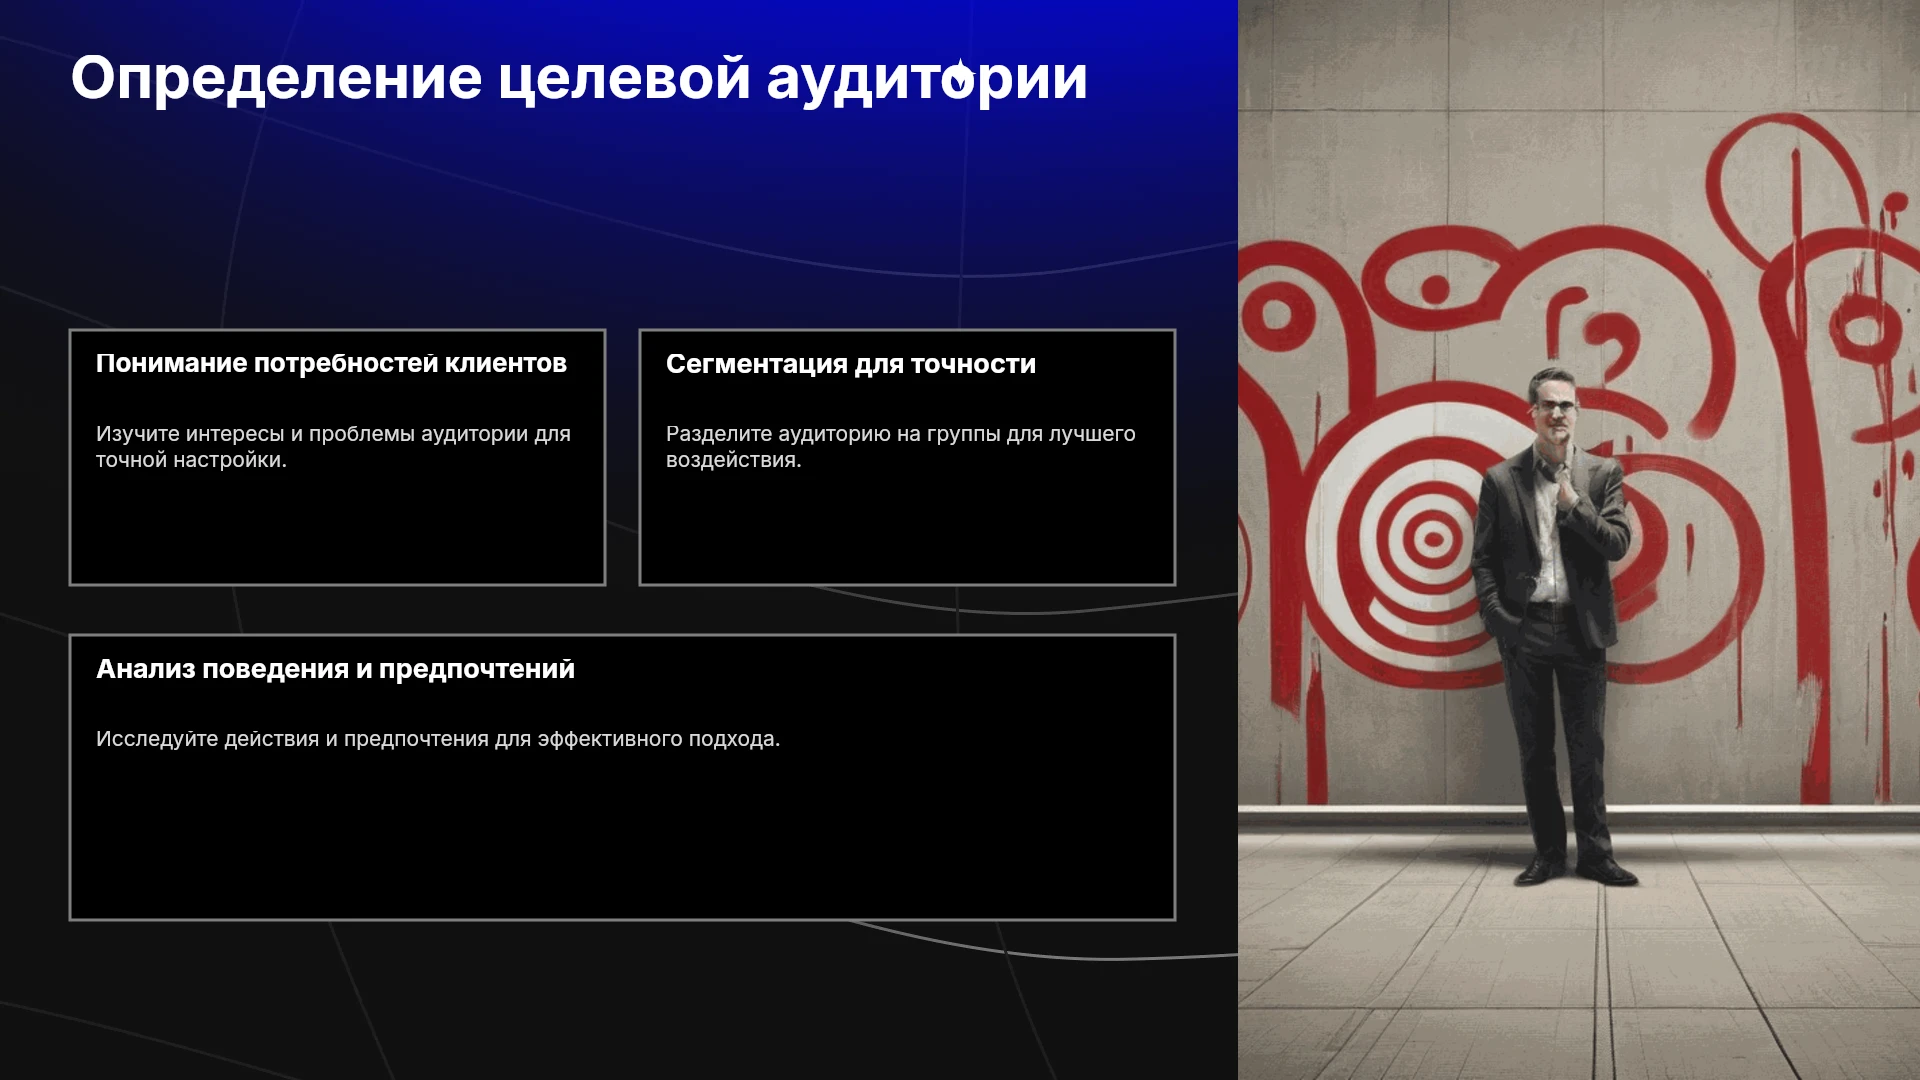Click empty area inside the customer needs card
The width and height of the screenshot is (1920, 1080).
coord(337,530)
